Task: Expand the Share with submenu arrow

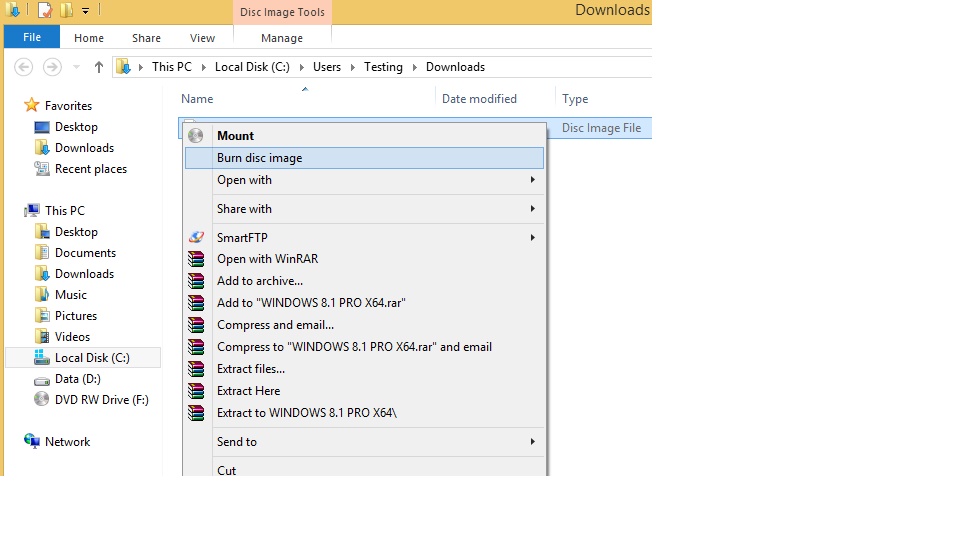Action: pyautogui.click(x=533, y=209)
